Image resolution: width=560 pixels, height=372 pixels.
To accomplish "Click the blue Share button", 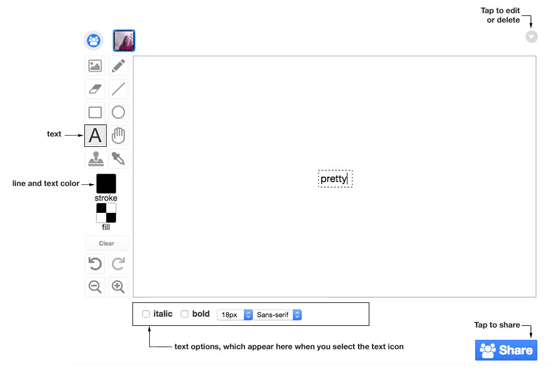I will pyautogui.click(x=506, y=350).
